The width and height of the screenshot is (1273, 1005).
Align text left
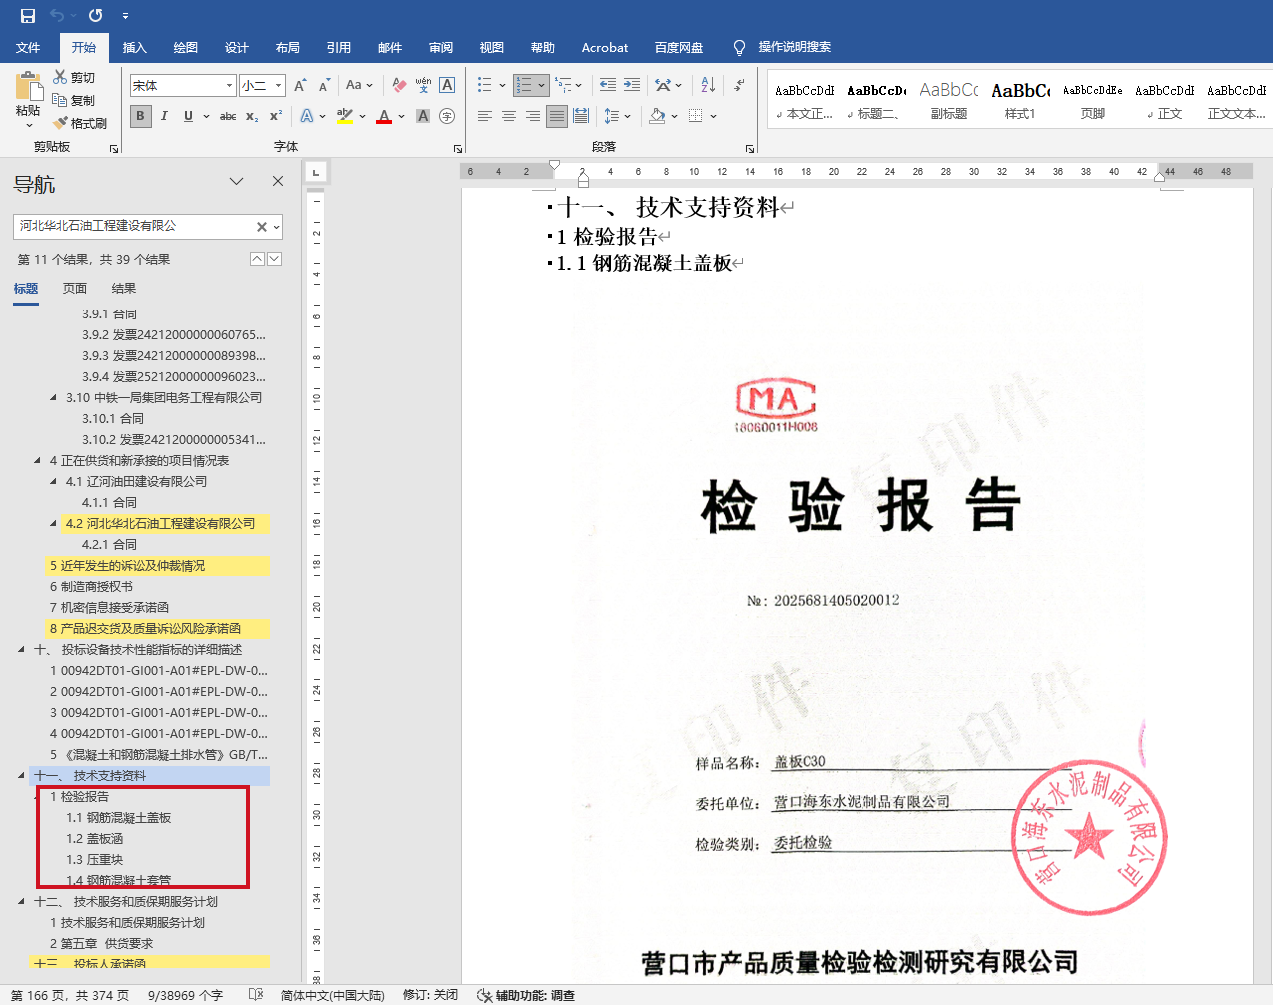(485, 116)
